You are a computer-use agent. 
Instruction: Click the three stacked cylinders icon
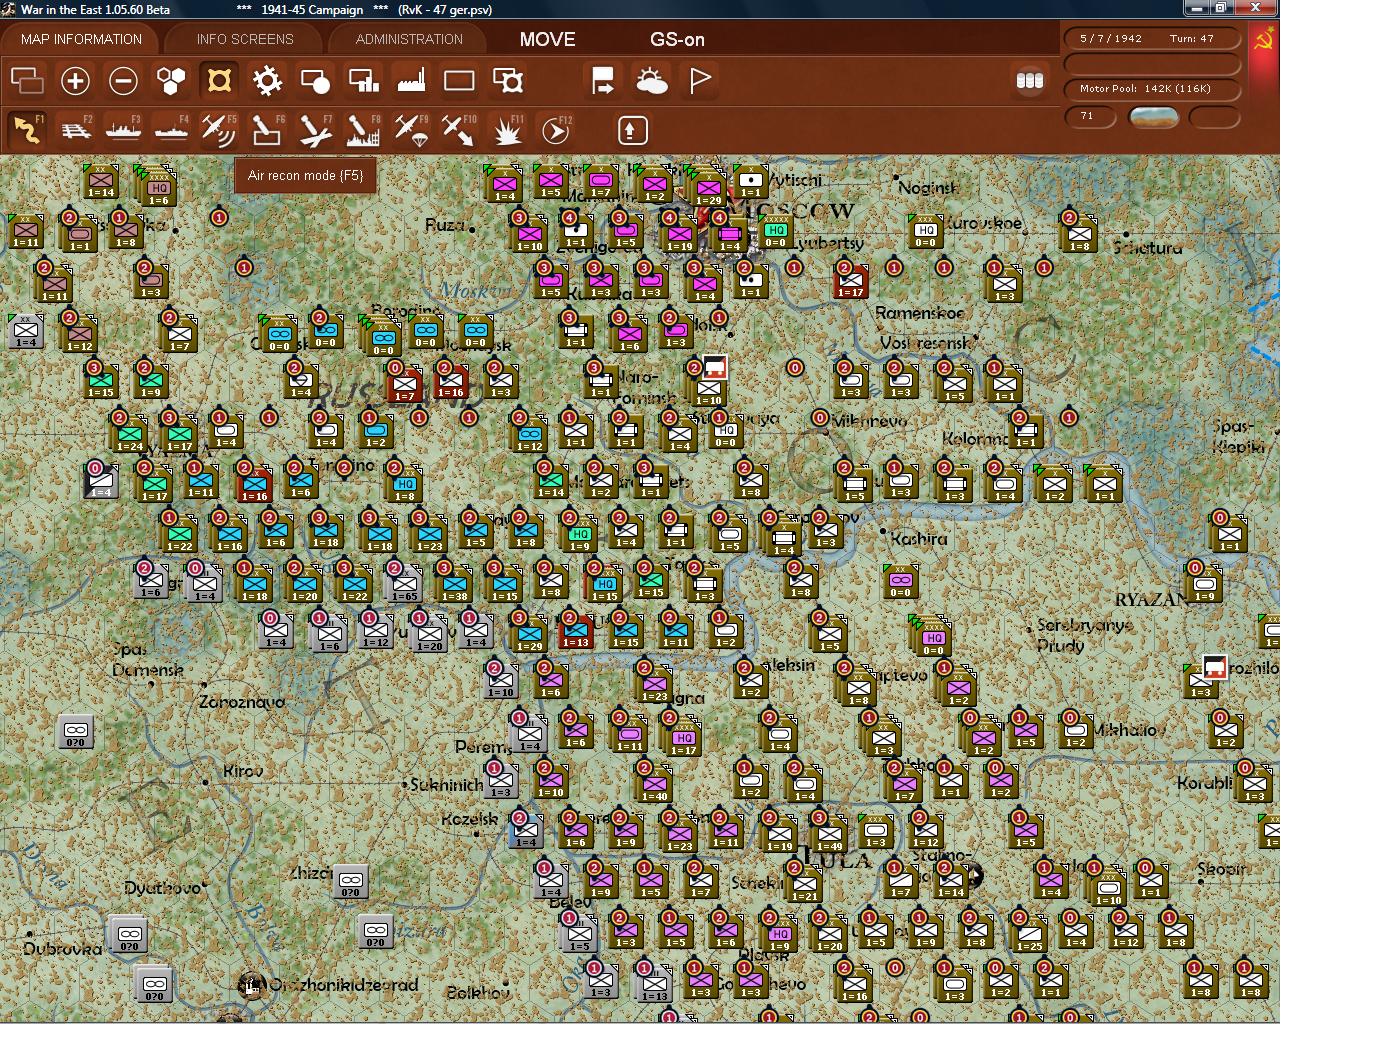pyautogui.click(x=1030, y=80)
